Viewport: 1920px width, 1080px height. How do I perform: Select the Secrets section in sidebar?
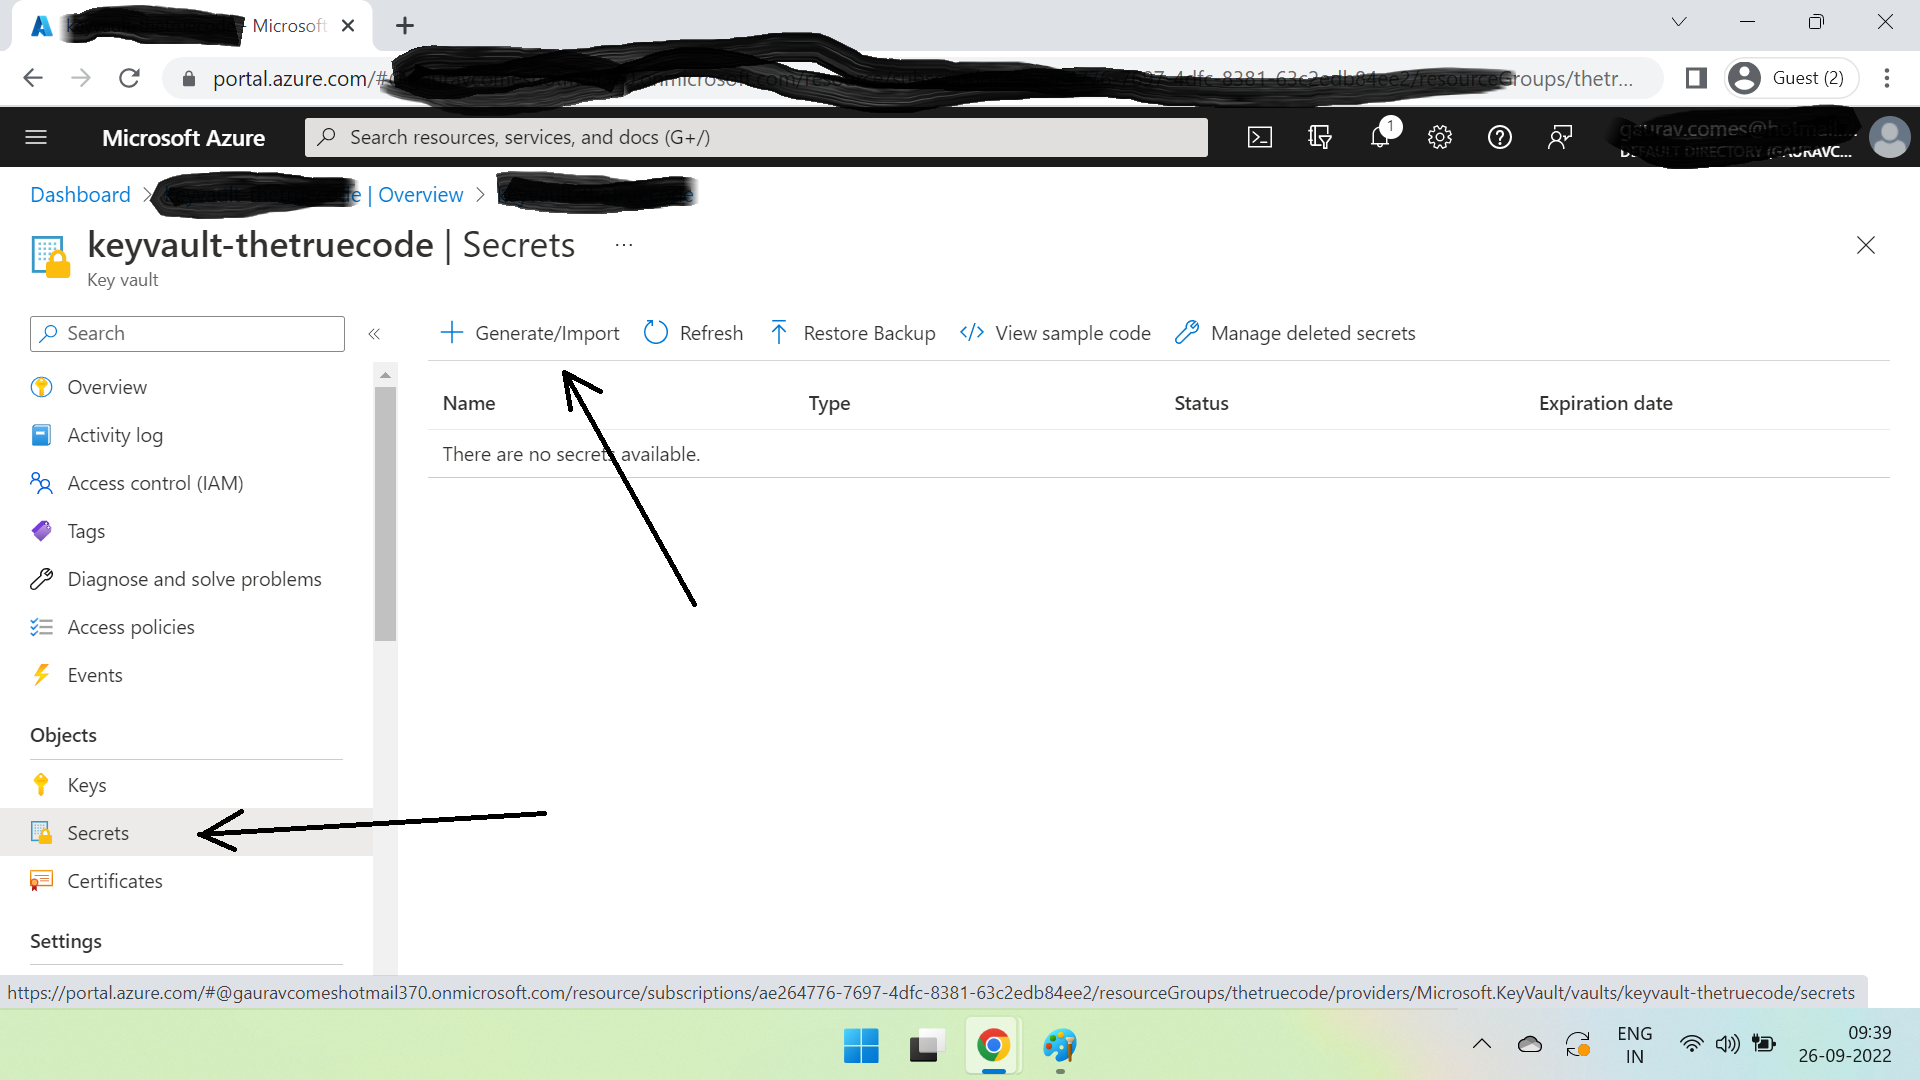[99, 832]
